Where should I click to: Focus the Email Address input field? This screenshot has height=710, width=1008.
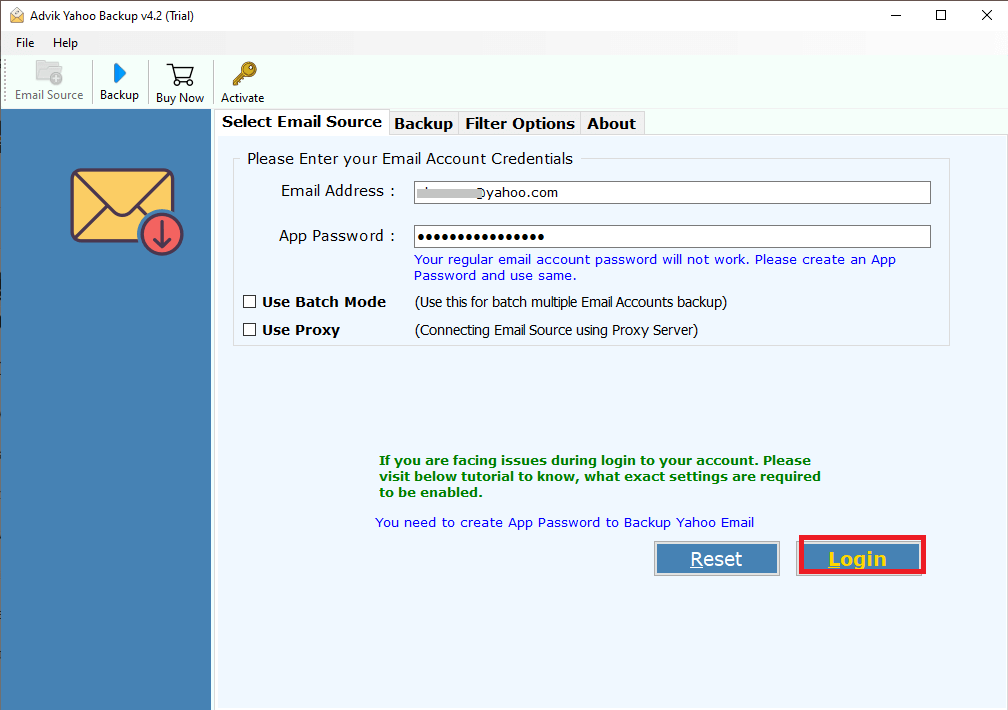point(672,192)
